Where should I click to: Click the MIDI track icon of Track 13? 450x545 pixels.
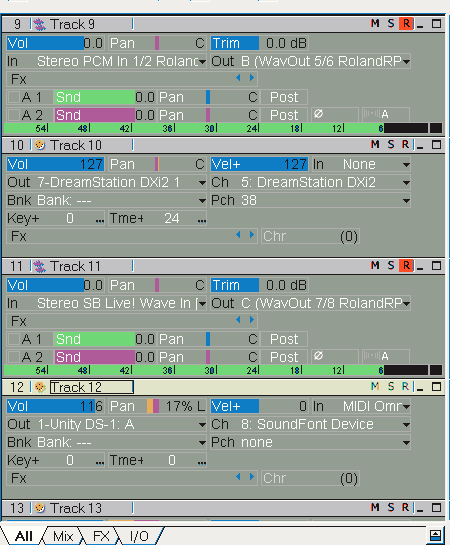click(40, 508)
